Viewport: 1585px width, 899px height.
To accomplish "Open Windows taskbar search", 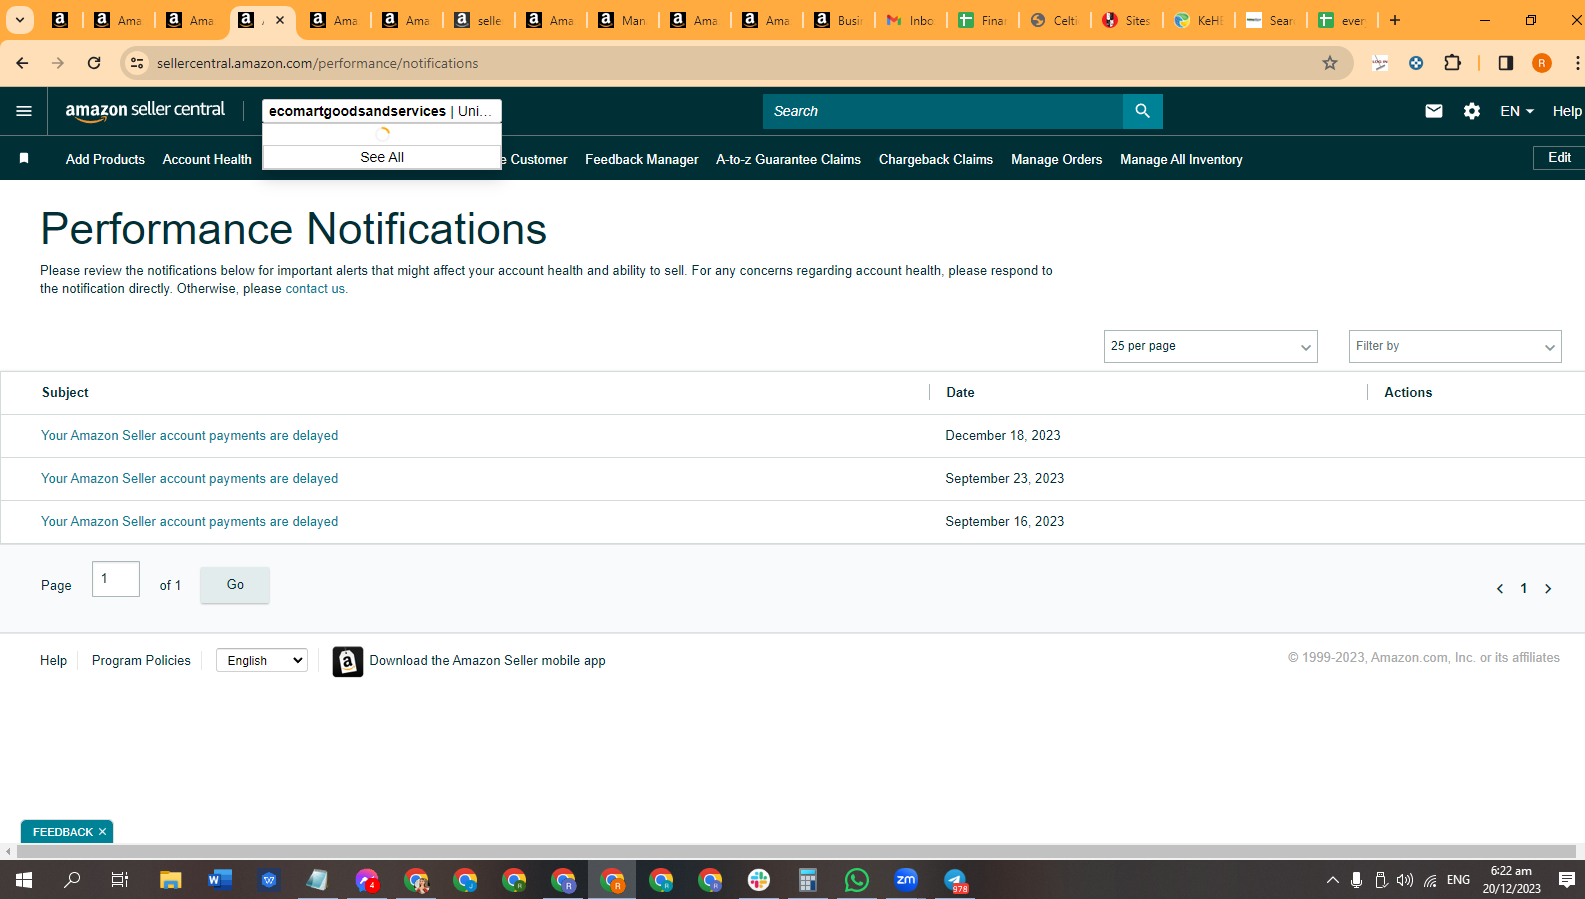I will point(72,880).
